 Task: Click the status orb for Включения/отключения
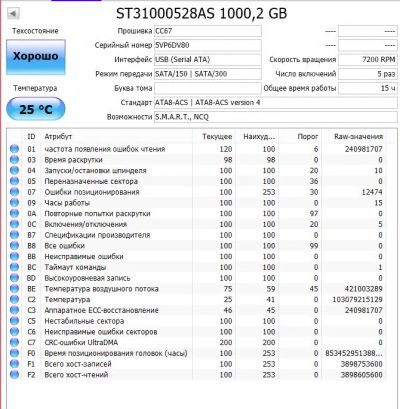pyautogui.click(x=14, y=224)
